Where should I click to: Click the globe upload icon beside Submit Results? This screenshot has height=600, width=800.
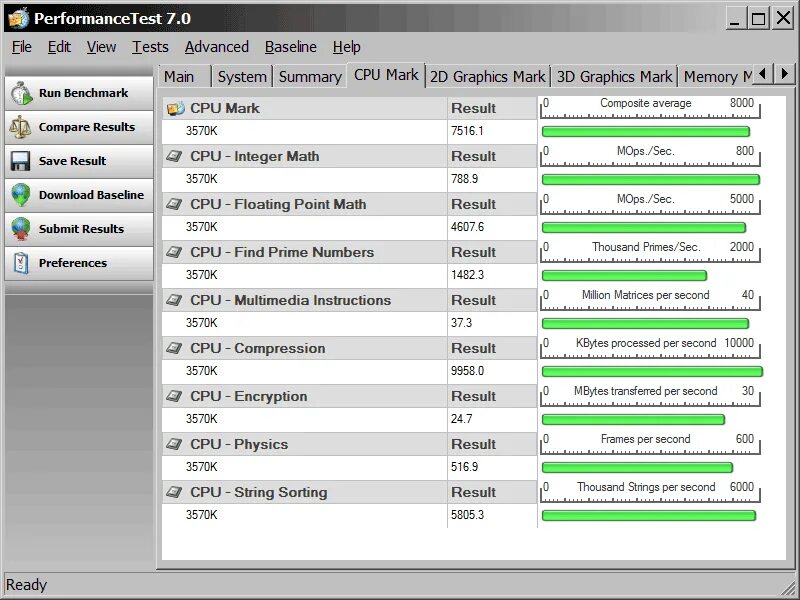(x=20, y=229)
